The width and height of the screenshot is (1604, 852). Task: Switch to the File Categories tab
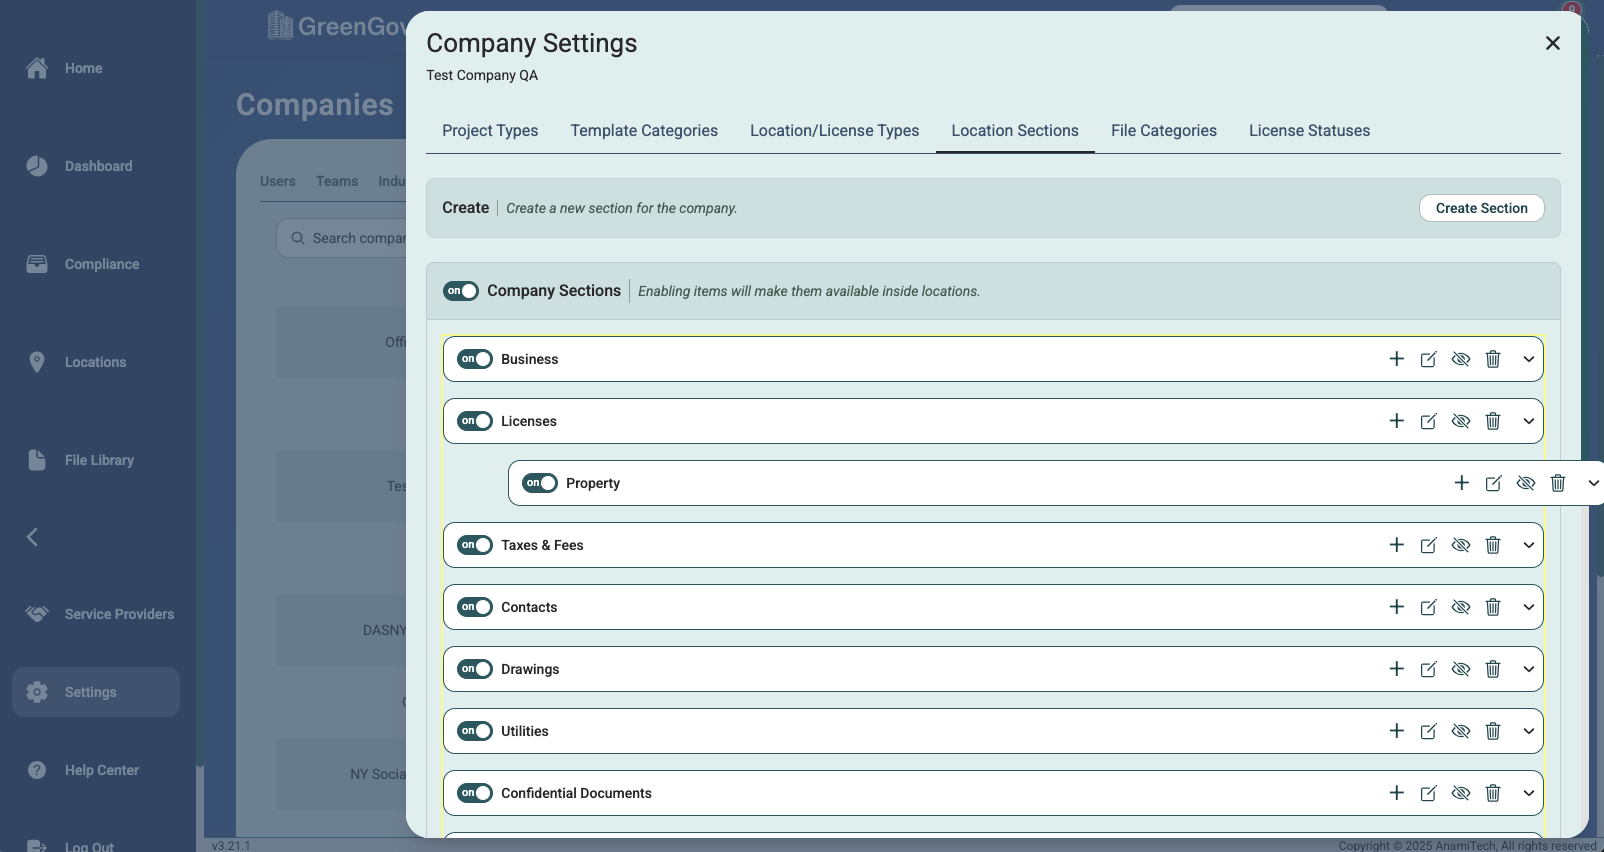[1164, 131]
